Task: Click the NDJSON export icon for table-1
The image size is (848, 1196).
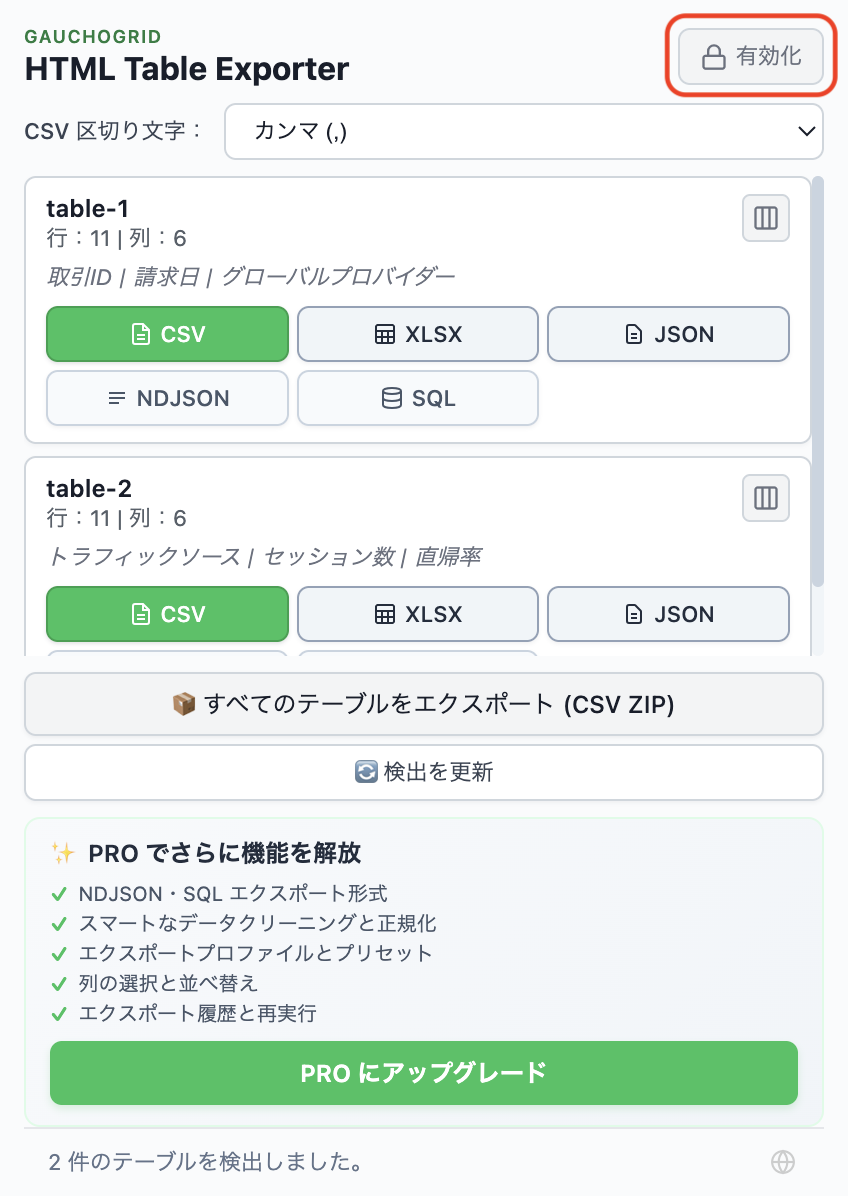Action: pos(119,398)
